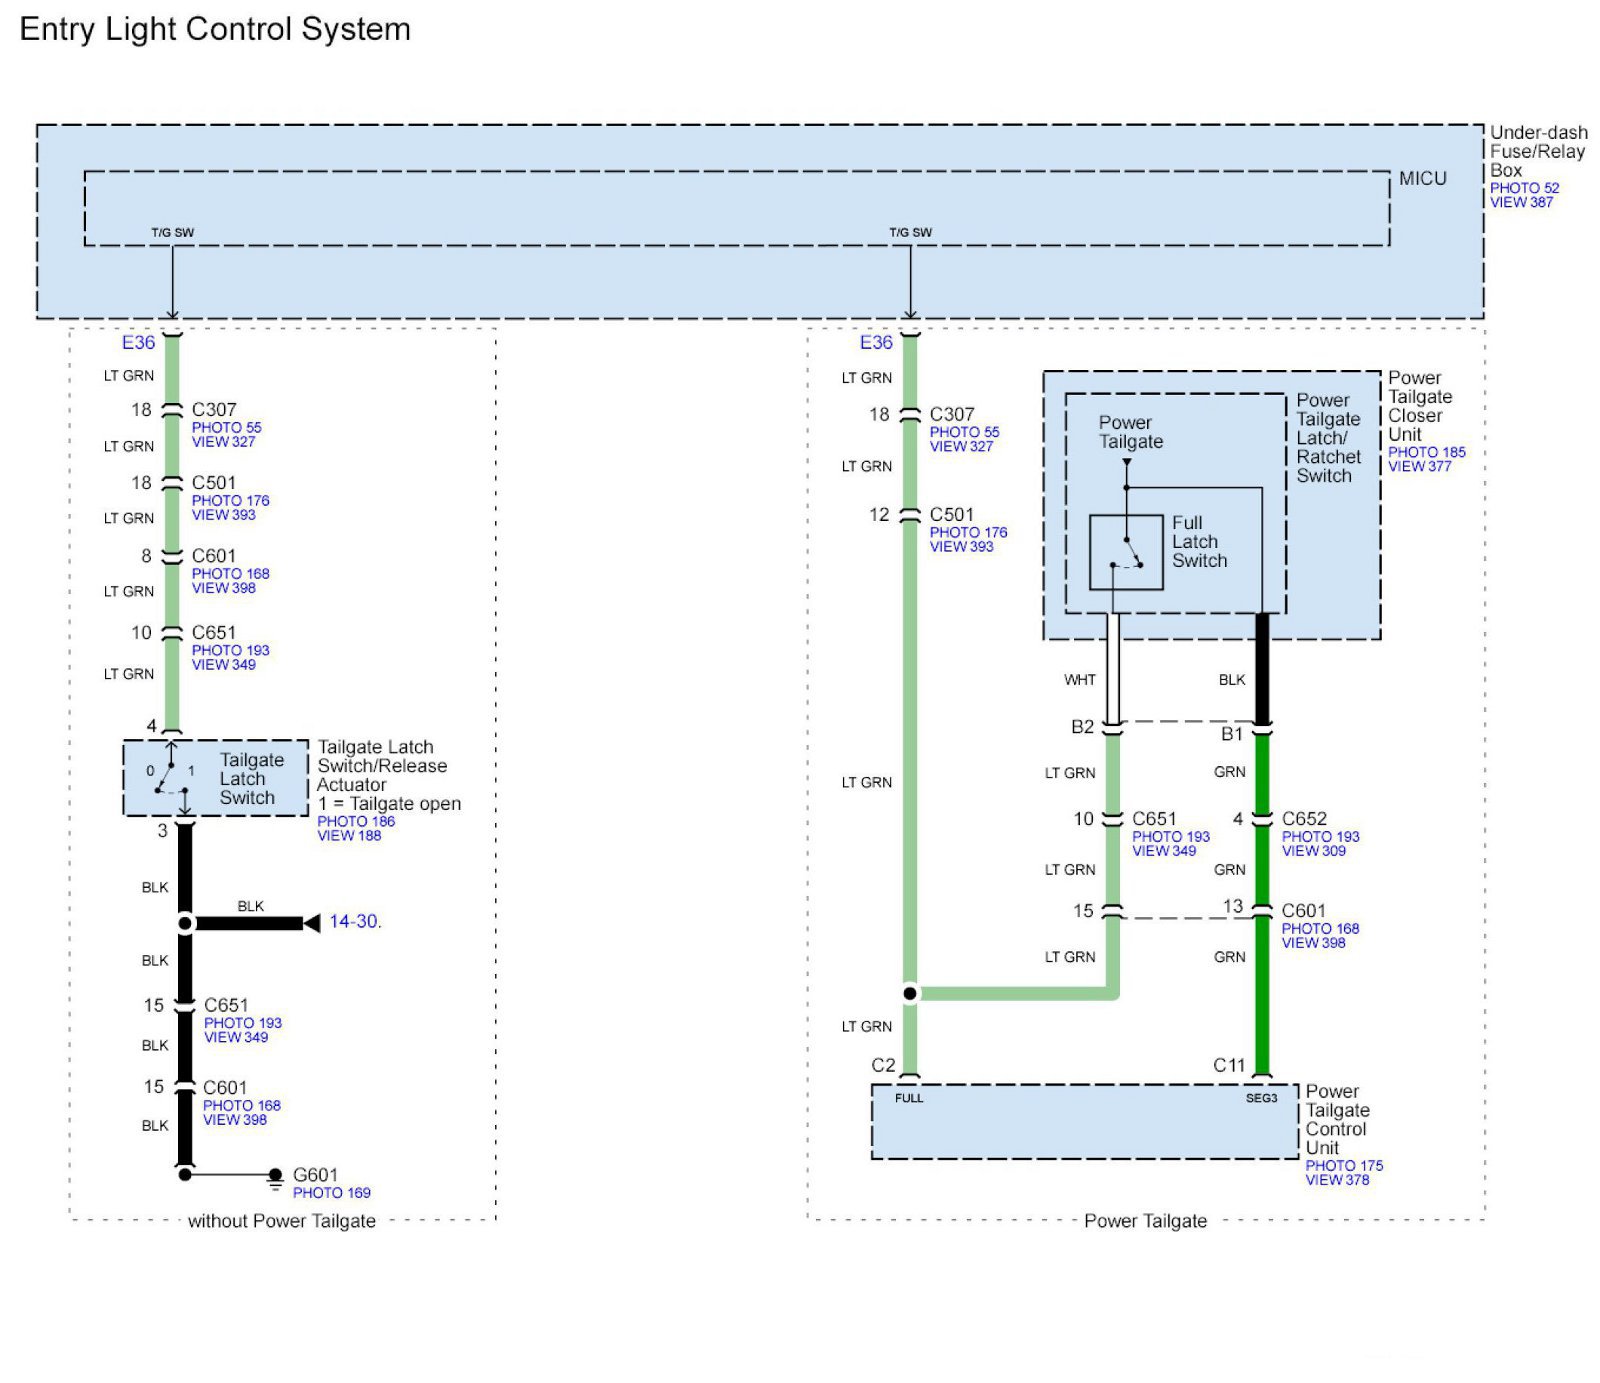Open PHOTO 185 for Power Tailgate Closer Unit
The width and height of the screenshot is (1600, 1383).
pyautogui.click(x=1426, y=452)
